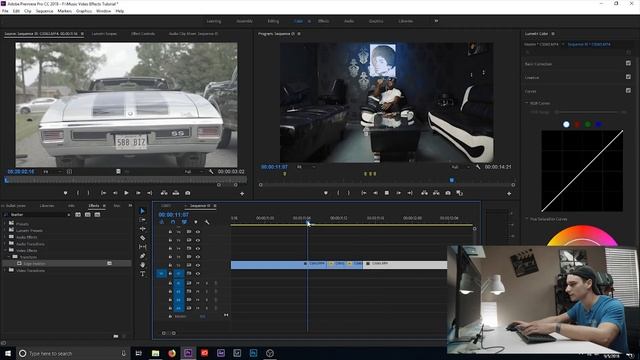Select white luma curve channel dot

point(566,124)
